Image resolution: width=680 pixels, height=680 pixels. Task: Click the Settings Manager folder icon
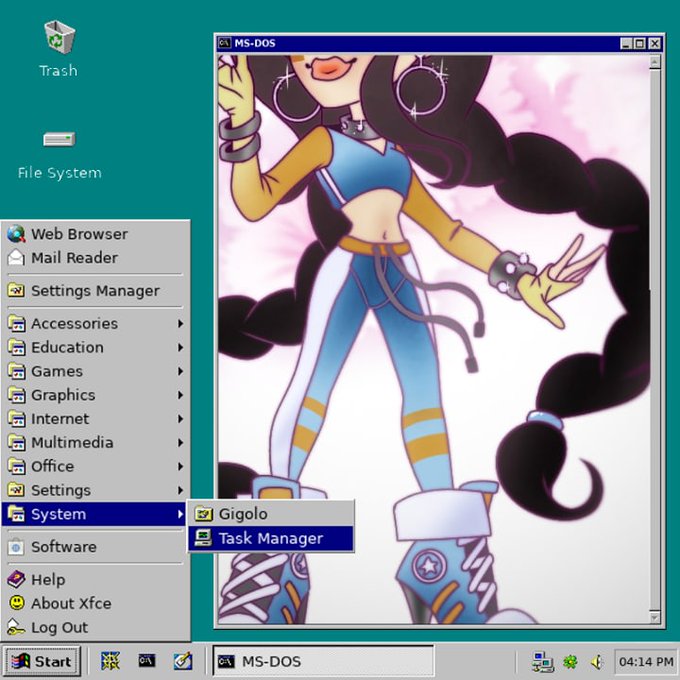click(x=16, y=290)
